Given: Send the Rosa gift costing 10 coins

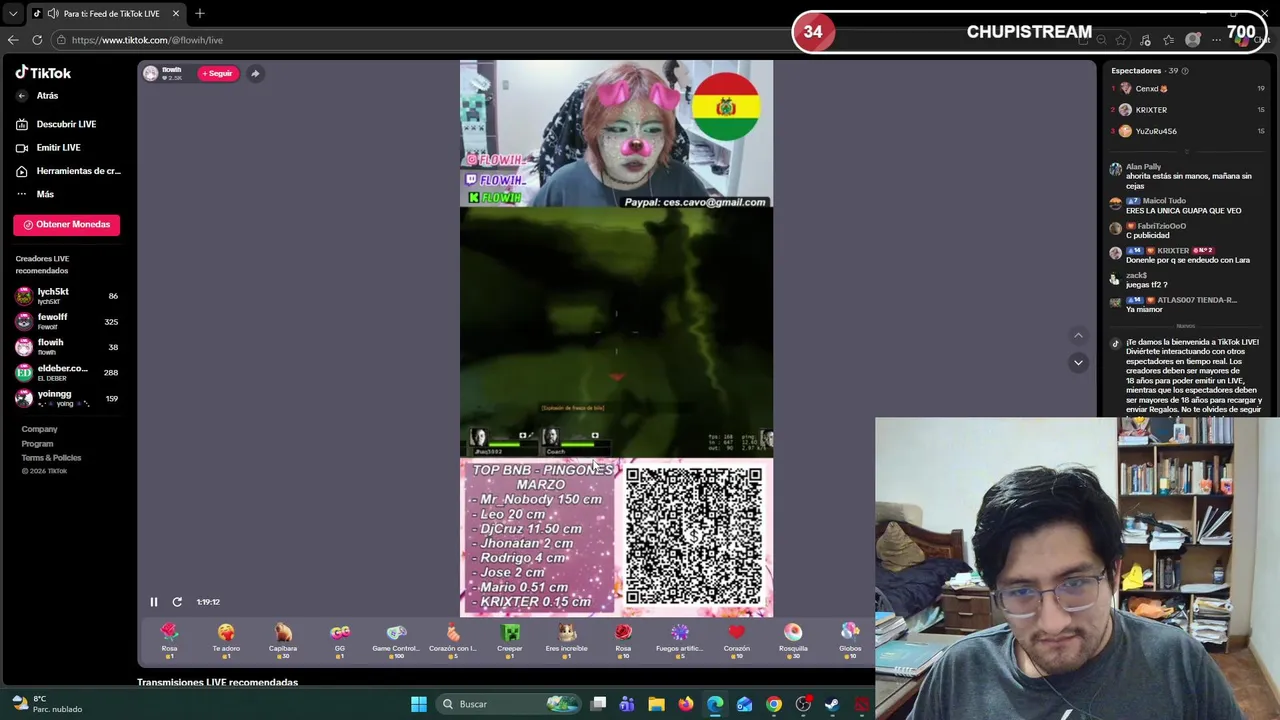Looking at the screenshot, I should click(623, 640).
